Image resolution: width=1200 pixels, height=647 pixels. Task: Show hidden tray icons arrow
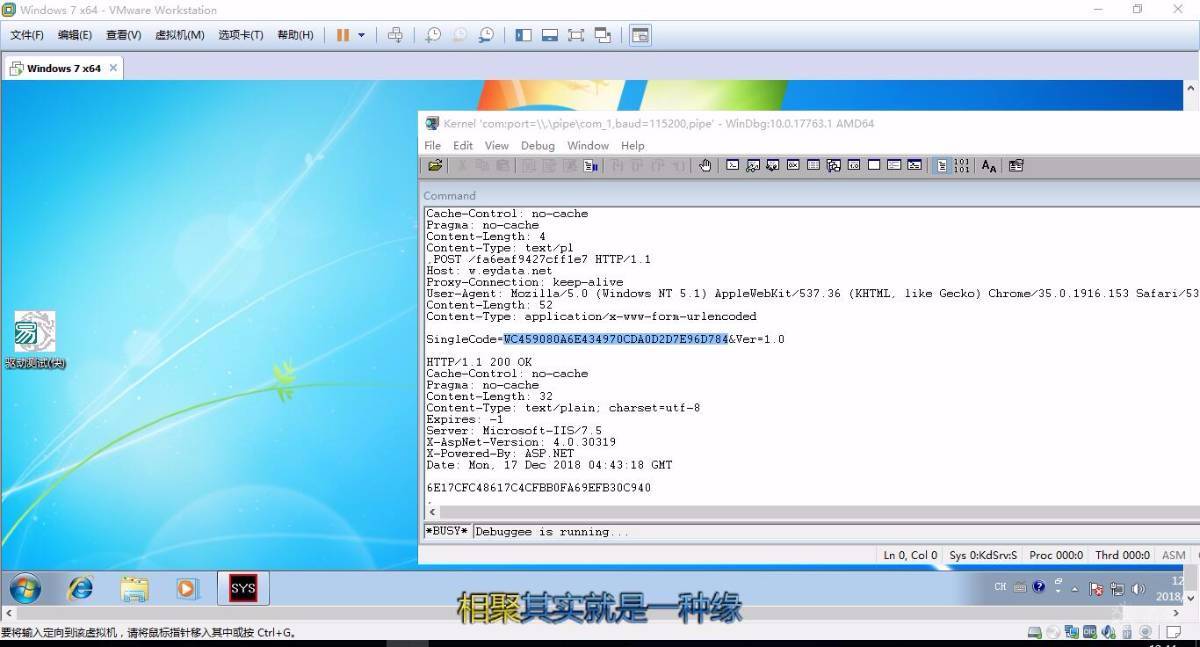[x=1076, y=588]
